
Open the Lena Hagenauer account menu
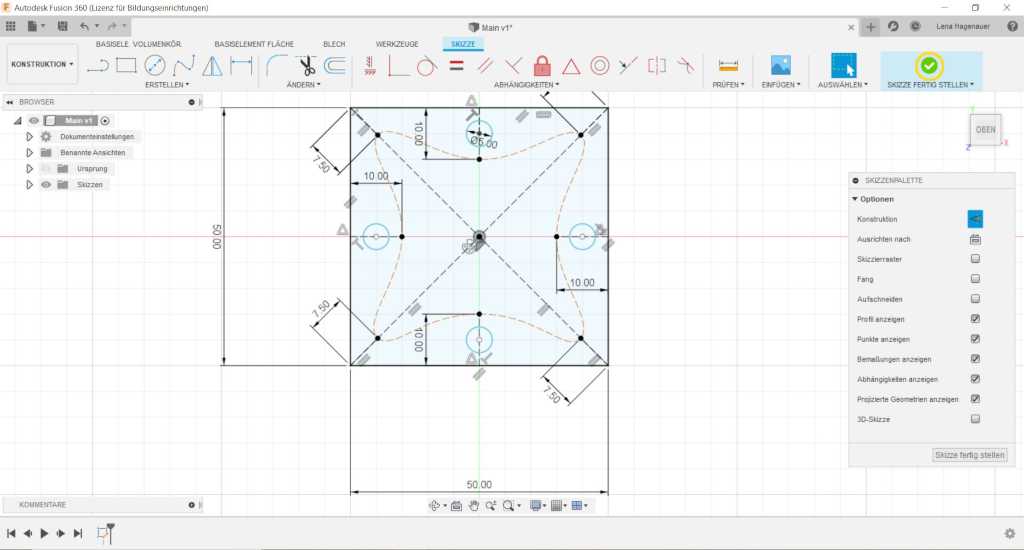(x=963, y=27)
